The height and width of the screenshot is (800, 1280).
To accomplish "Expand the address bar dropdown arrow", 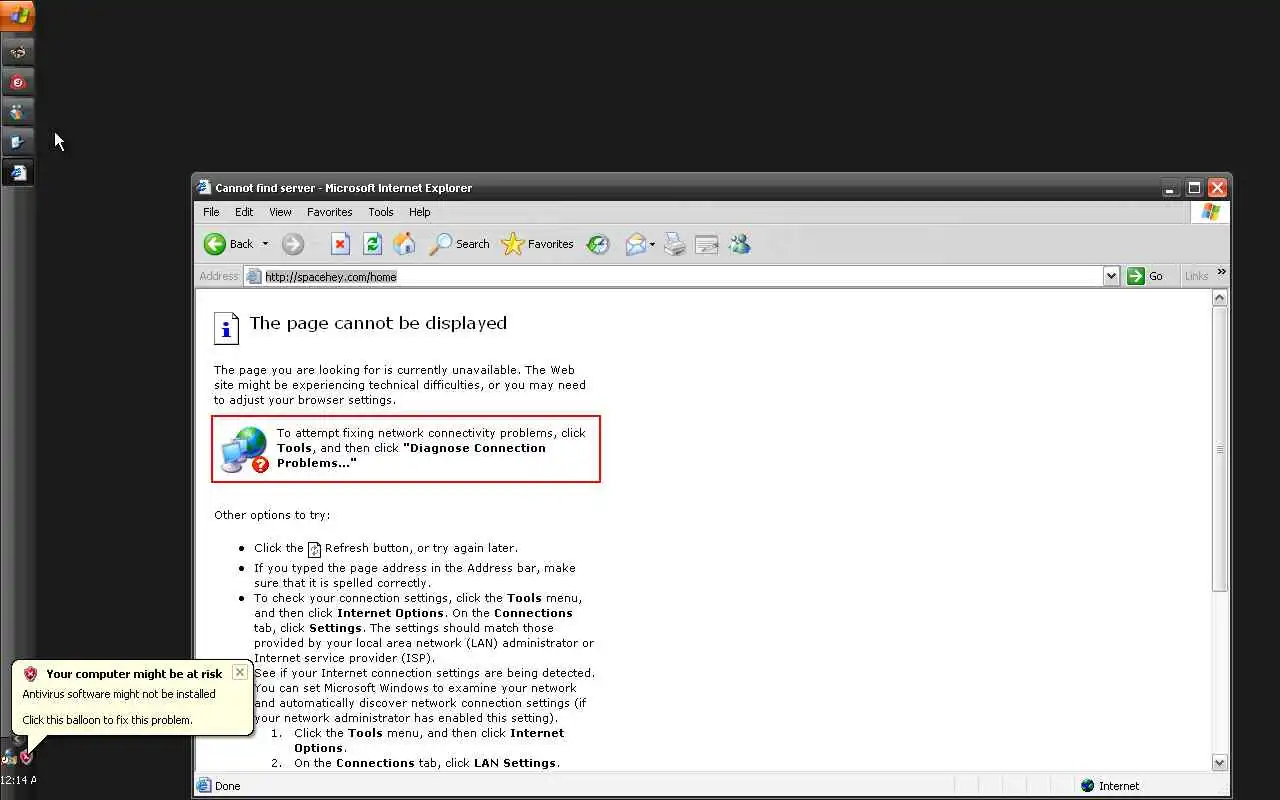I will coord(1111,276).
